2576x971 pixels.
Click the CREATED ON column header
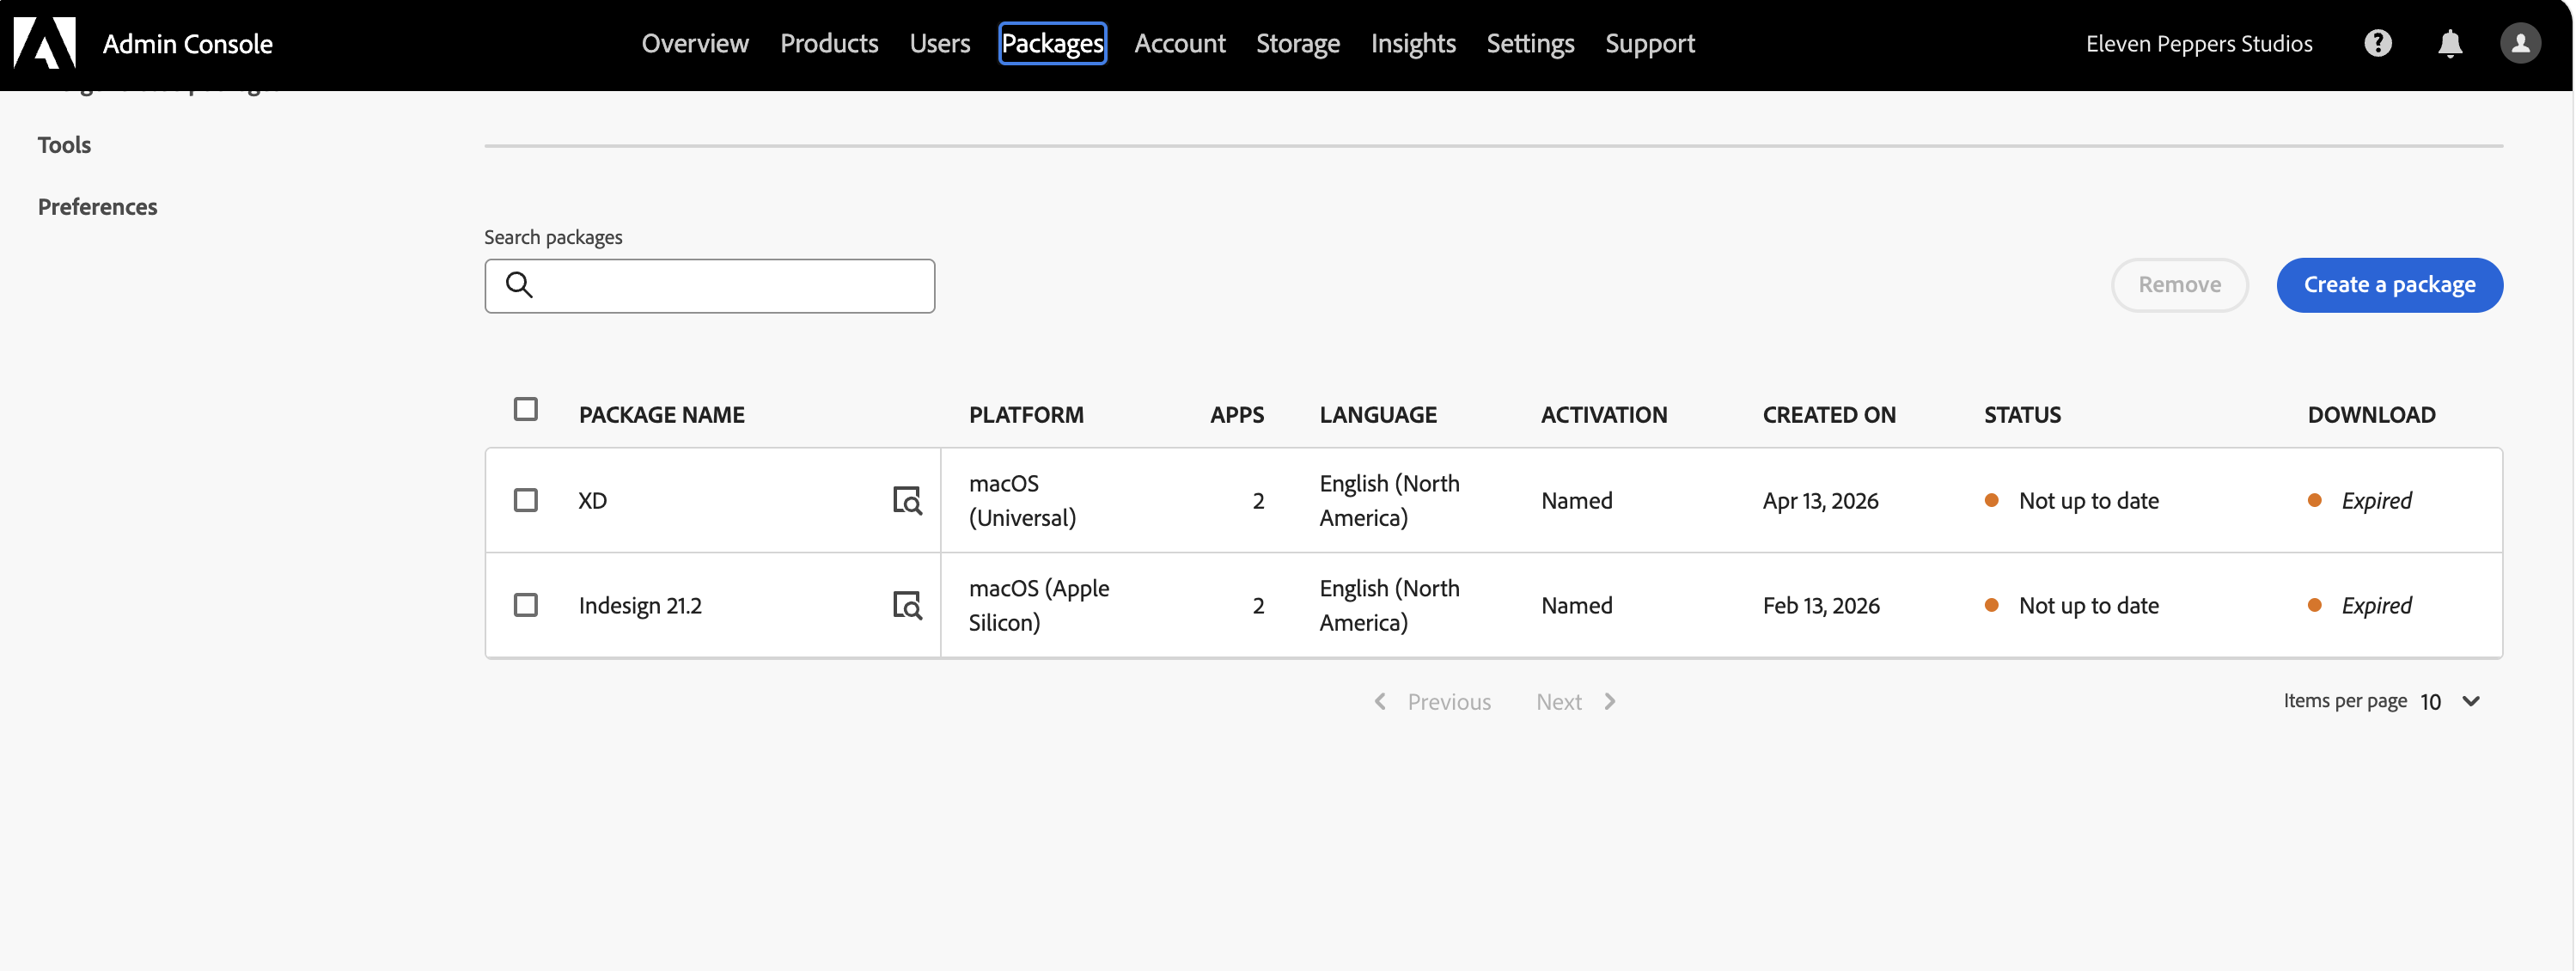1828,414
